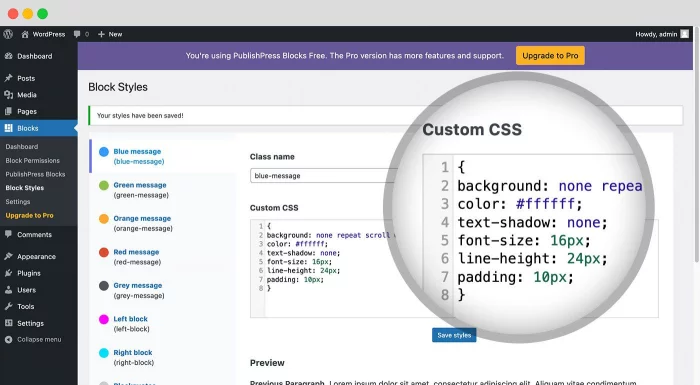The width and height of the screenshot is (700, 385).
Task: Click the Save styles button
Action: pyautogui.click(x=454, y=335)
